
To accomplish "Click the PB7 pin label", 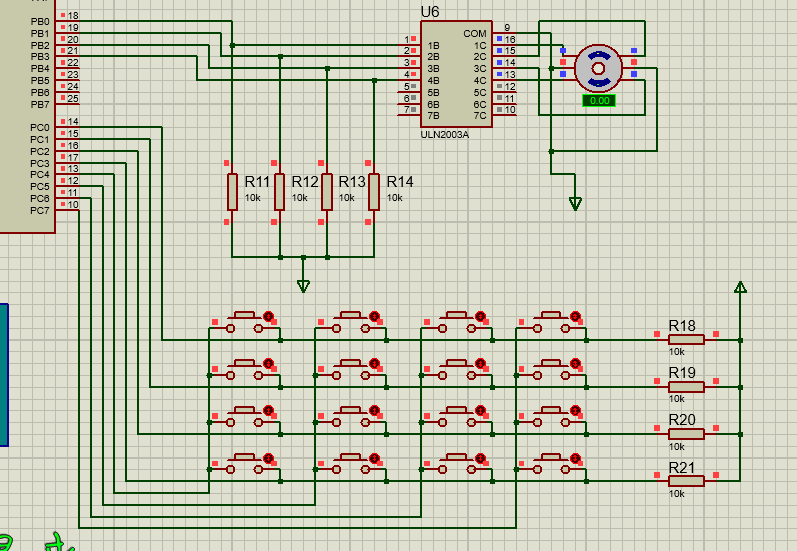I will point(40,104).
